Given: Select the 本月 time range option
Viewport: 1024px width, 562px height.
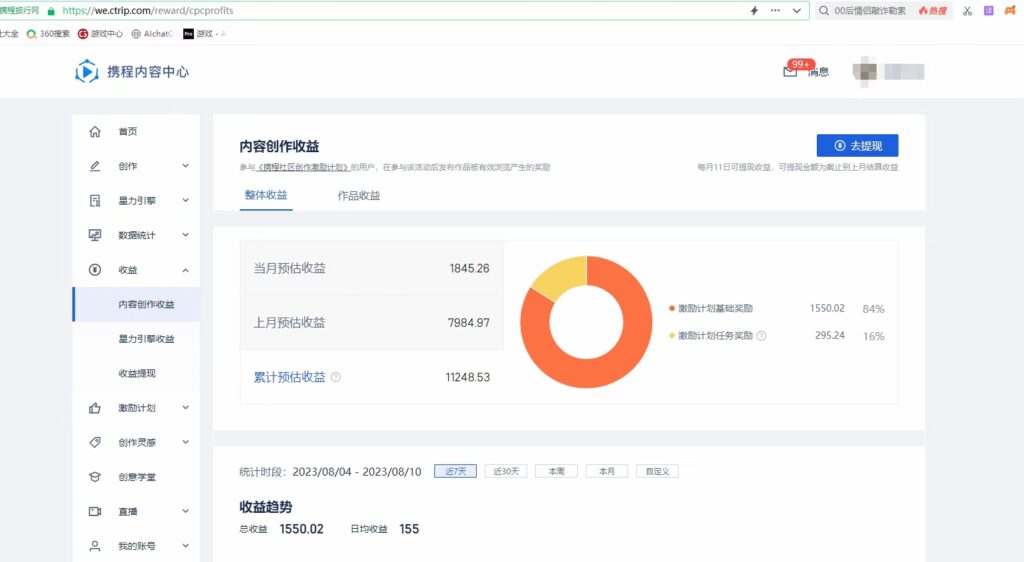Looking at the screenshot, I should click(x=606, y=471).
